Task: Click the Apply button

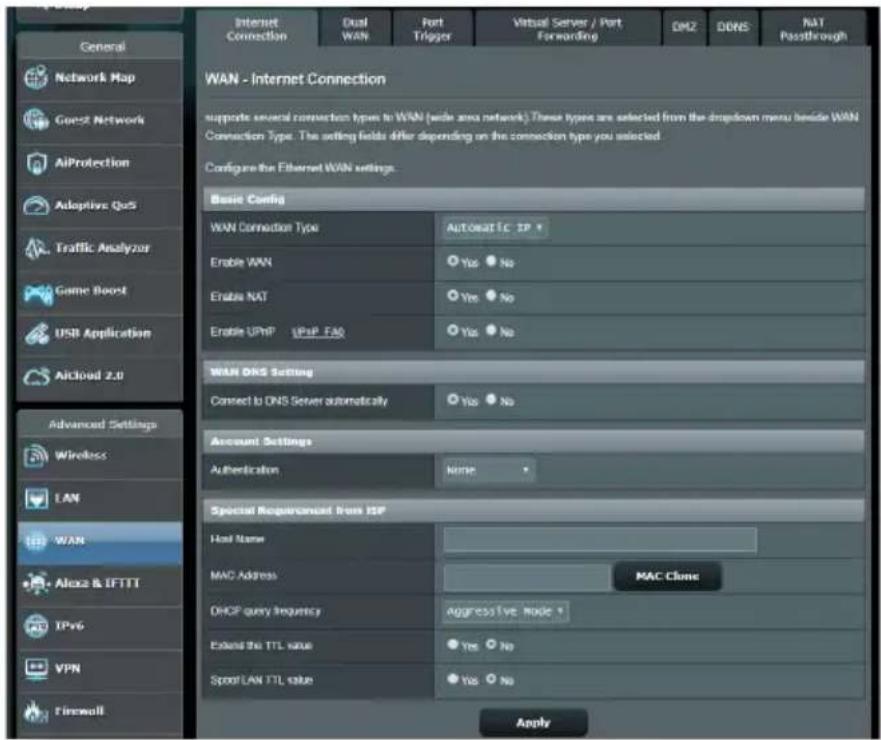Action: 533,723
